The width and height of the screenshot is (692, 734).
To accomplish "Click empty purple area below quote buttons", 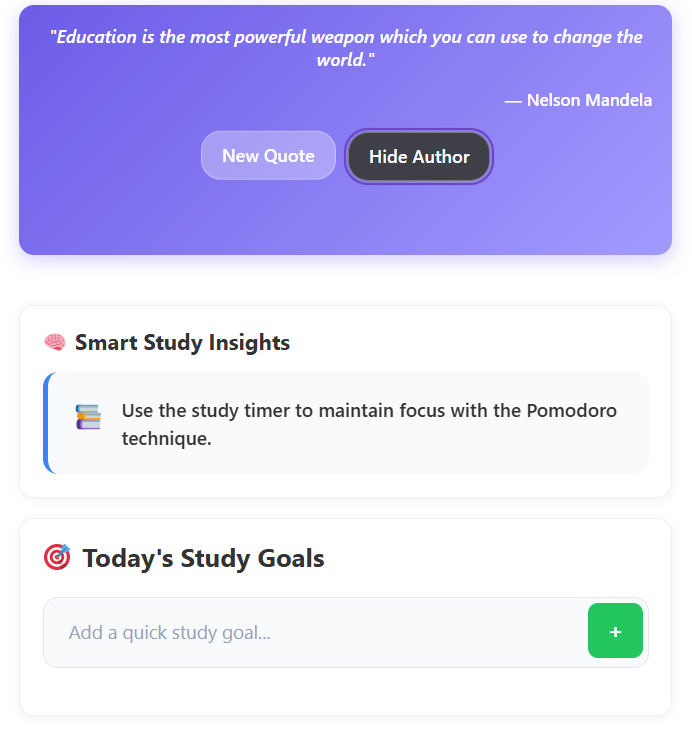I will (346, 219).
